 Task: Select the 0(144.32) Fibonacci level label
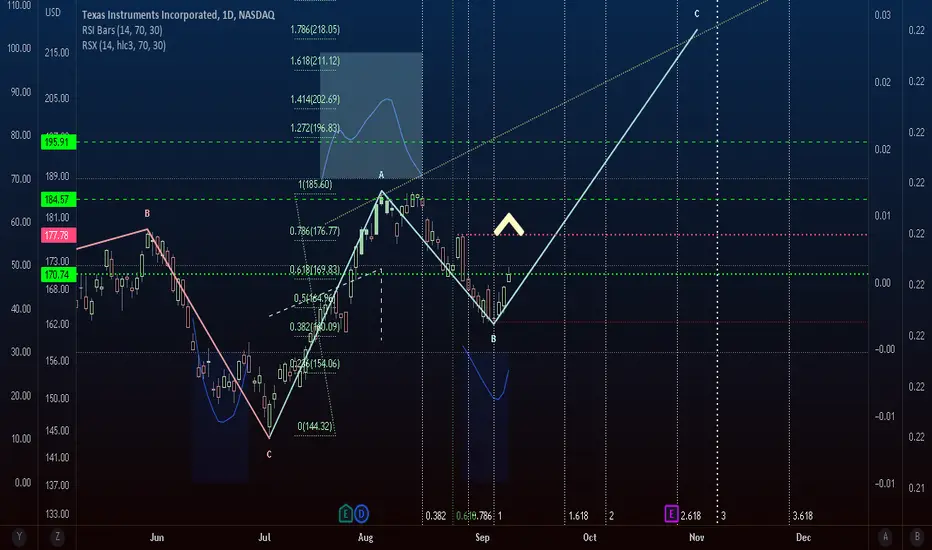tap(315, 426)
